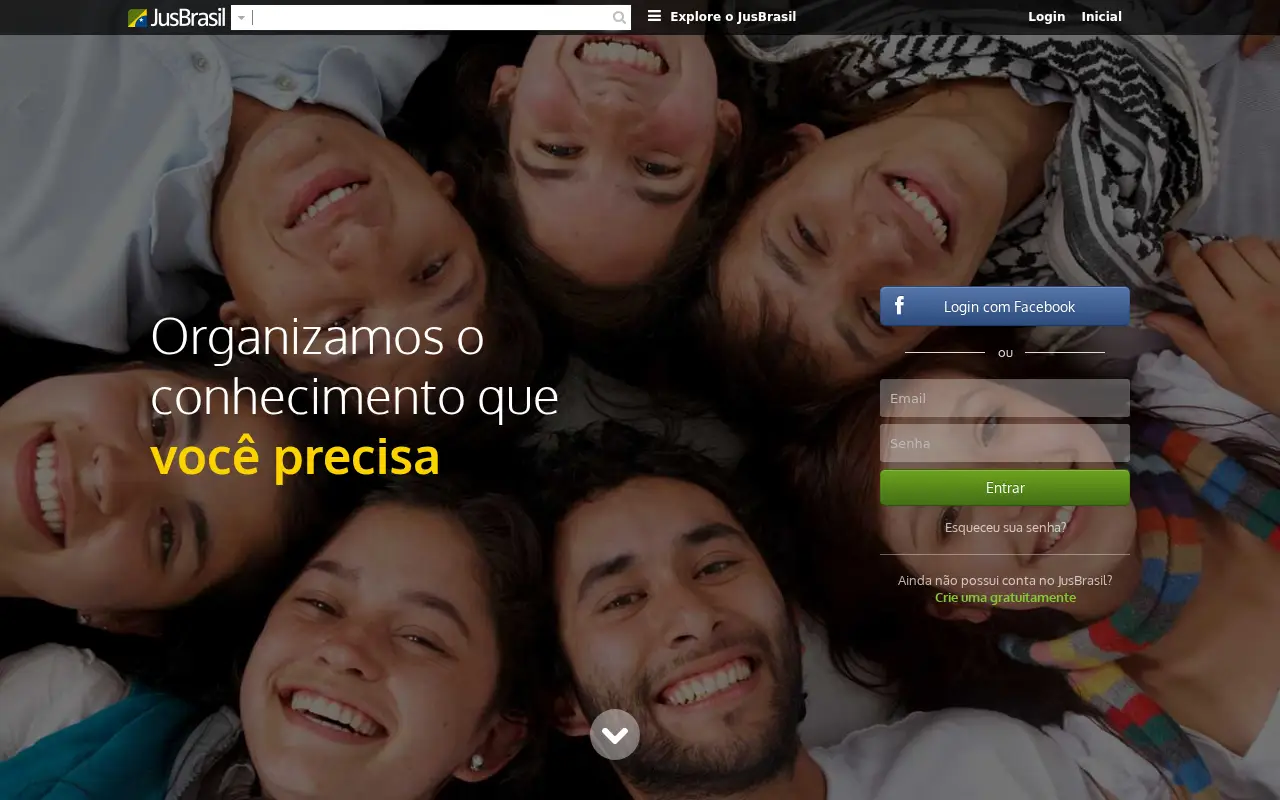Viewport: 1280px width, 800px height.
Task: Open the search filter dropdown arrow
Action: (x=241, y=18)
